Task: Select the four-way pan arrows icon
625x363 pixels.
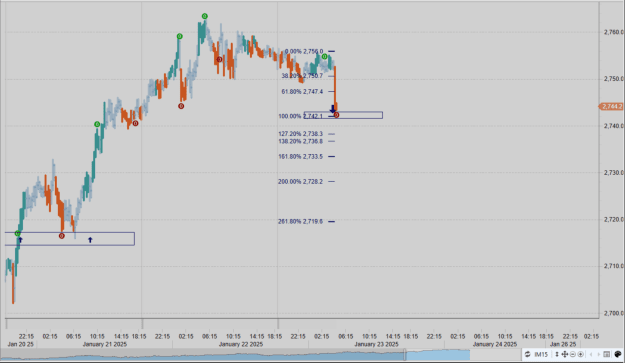Action: click(565, 354)
